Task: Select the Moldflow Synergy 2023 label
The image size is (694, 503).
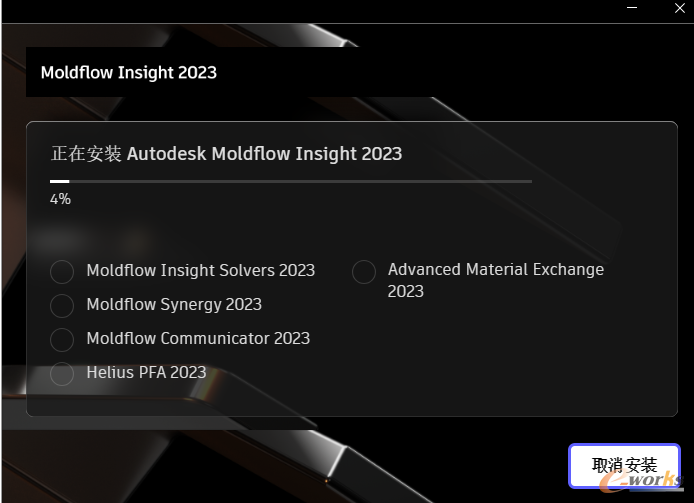Action: [174, 304]
